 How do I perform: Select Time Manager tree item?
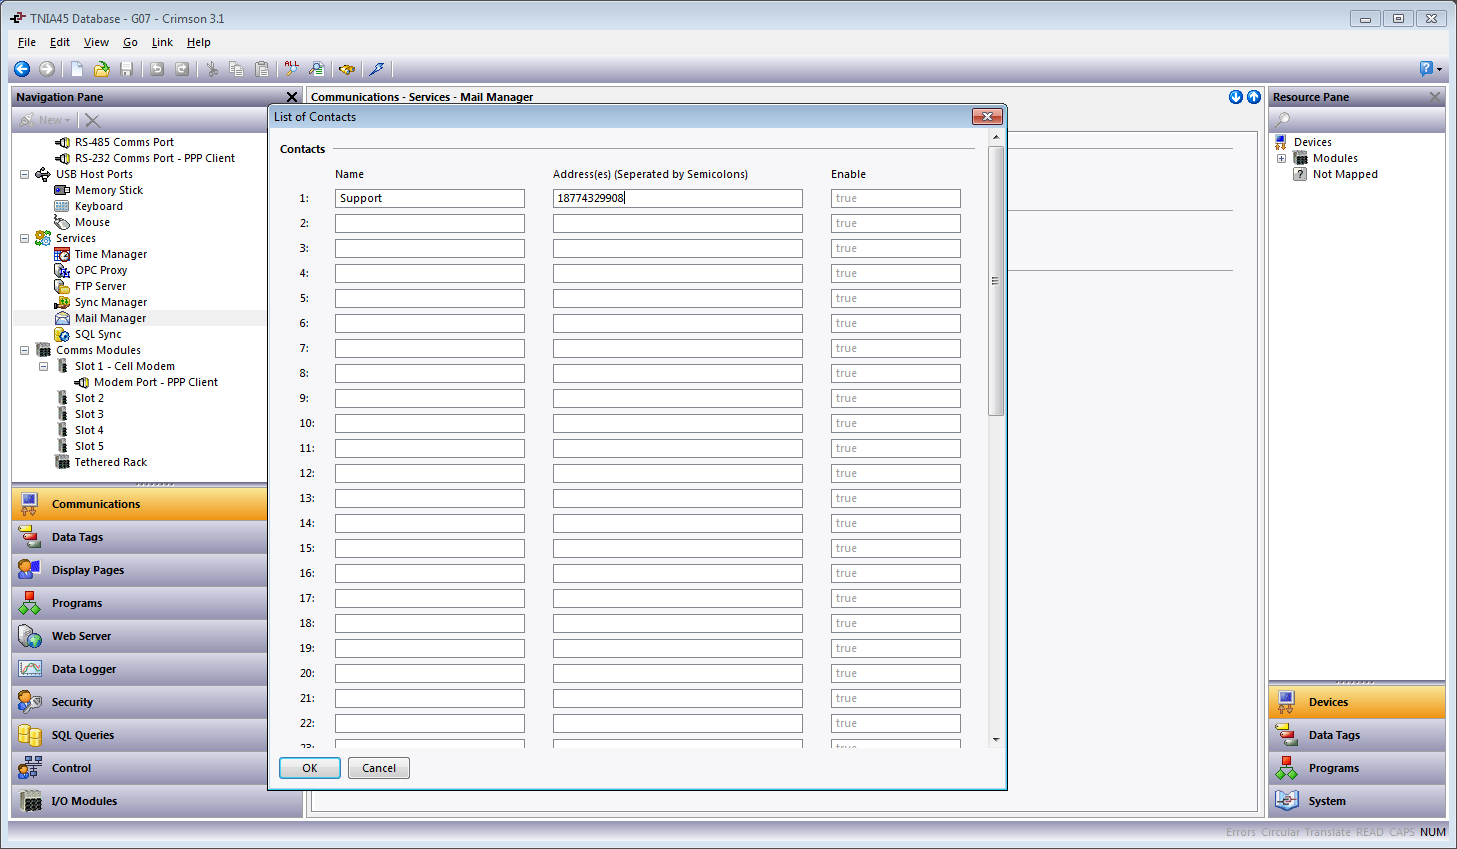tap(110, 254)
